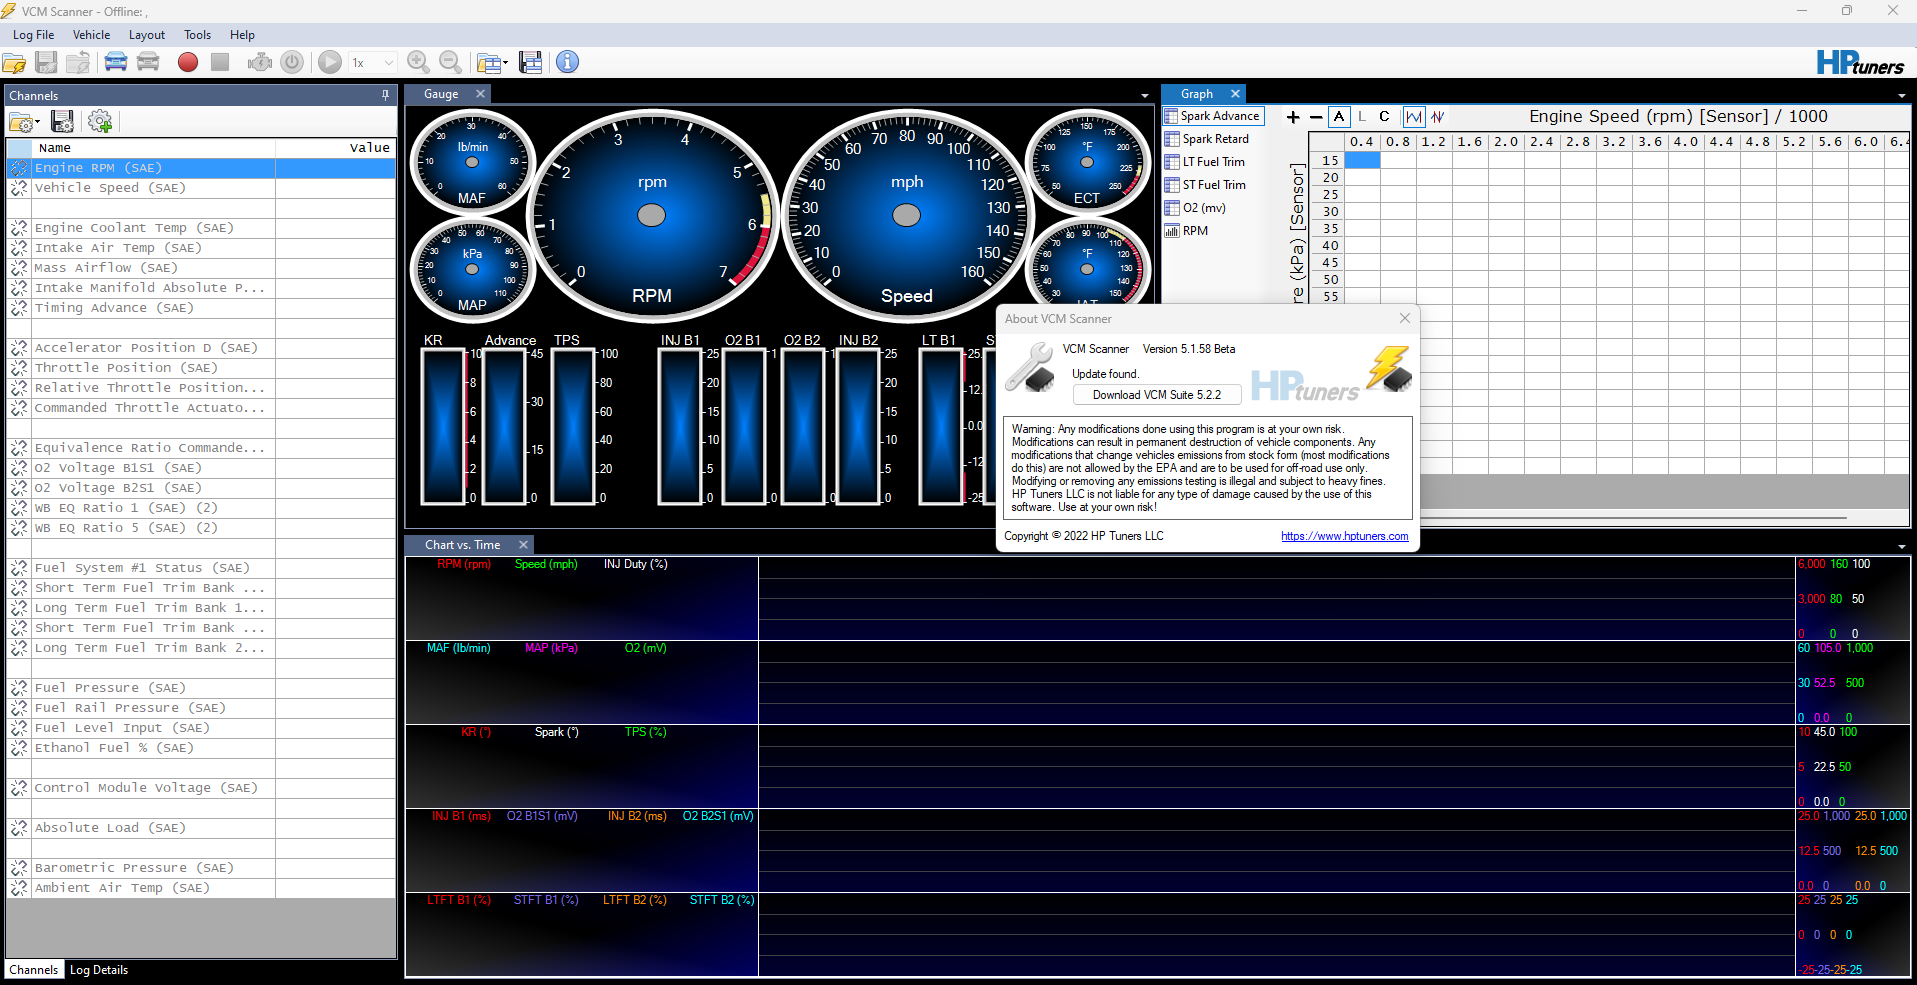Image resolution: width=1917 pixels, height=985 pixels.
Task: Select the O2 (mv) graph table
Action: (x=1195, y=208)
